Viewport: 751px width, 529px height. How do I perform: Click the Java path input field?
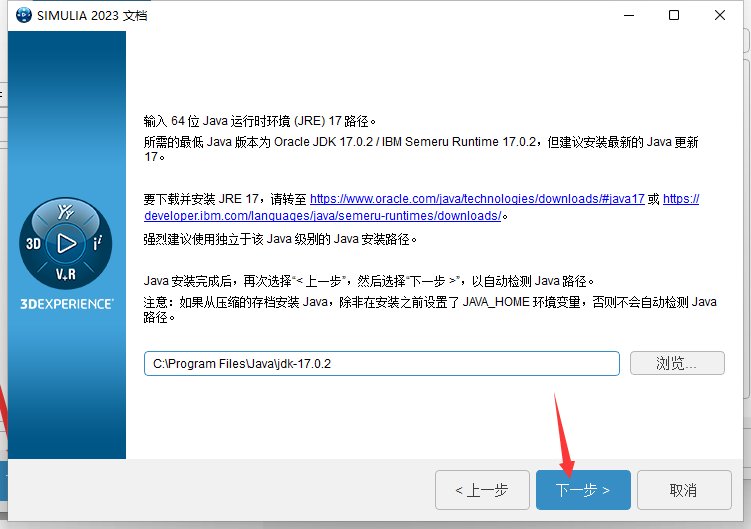381,363
